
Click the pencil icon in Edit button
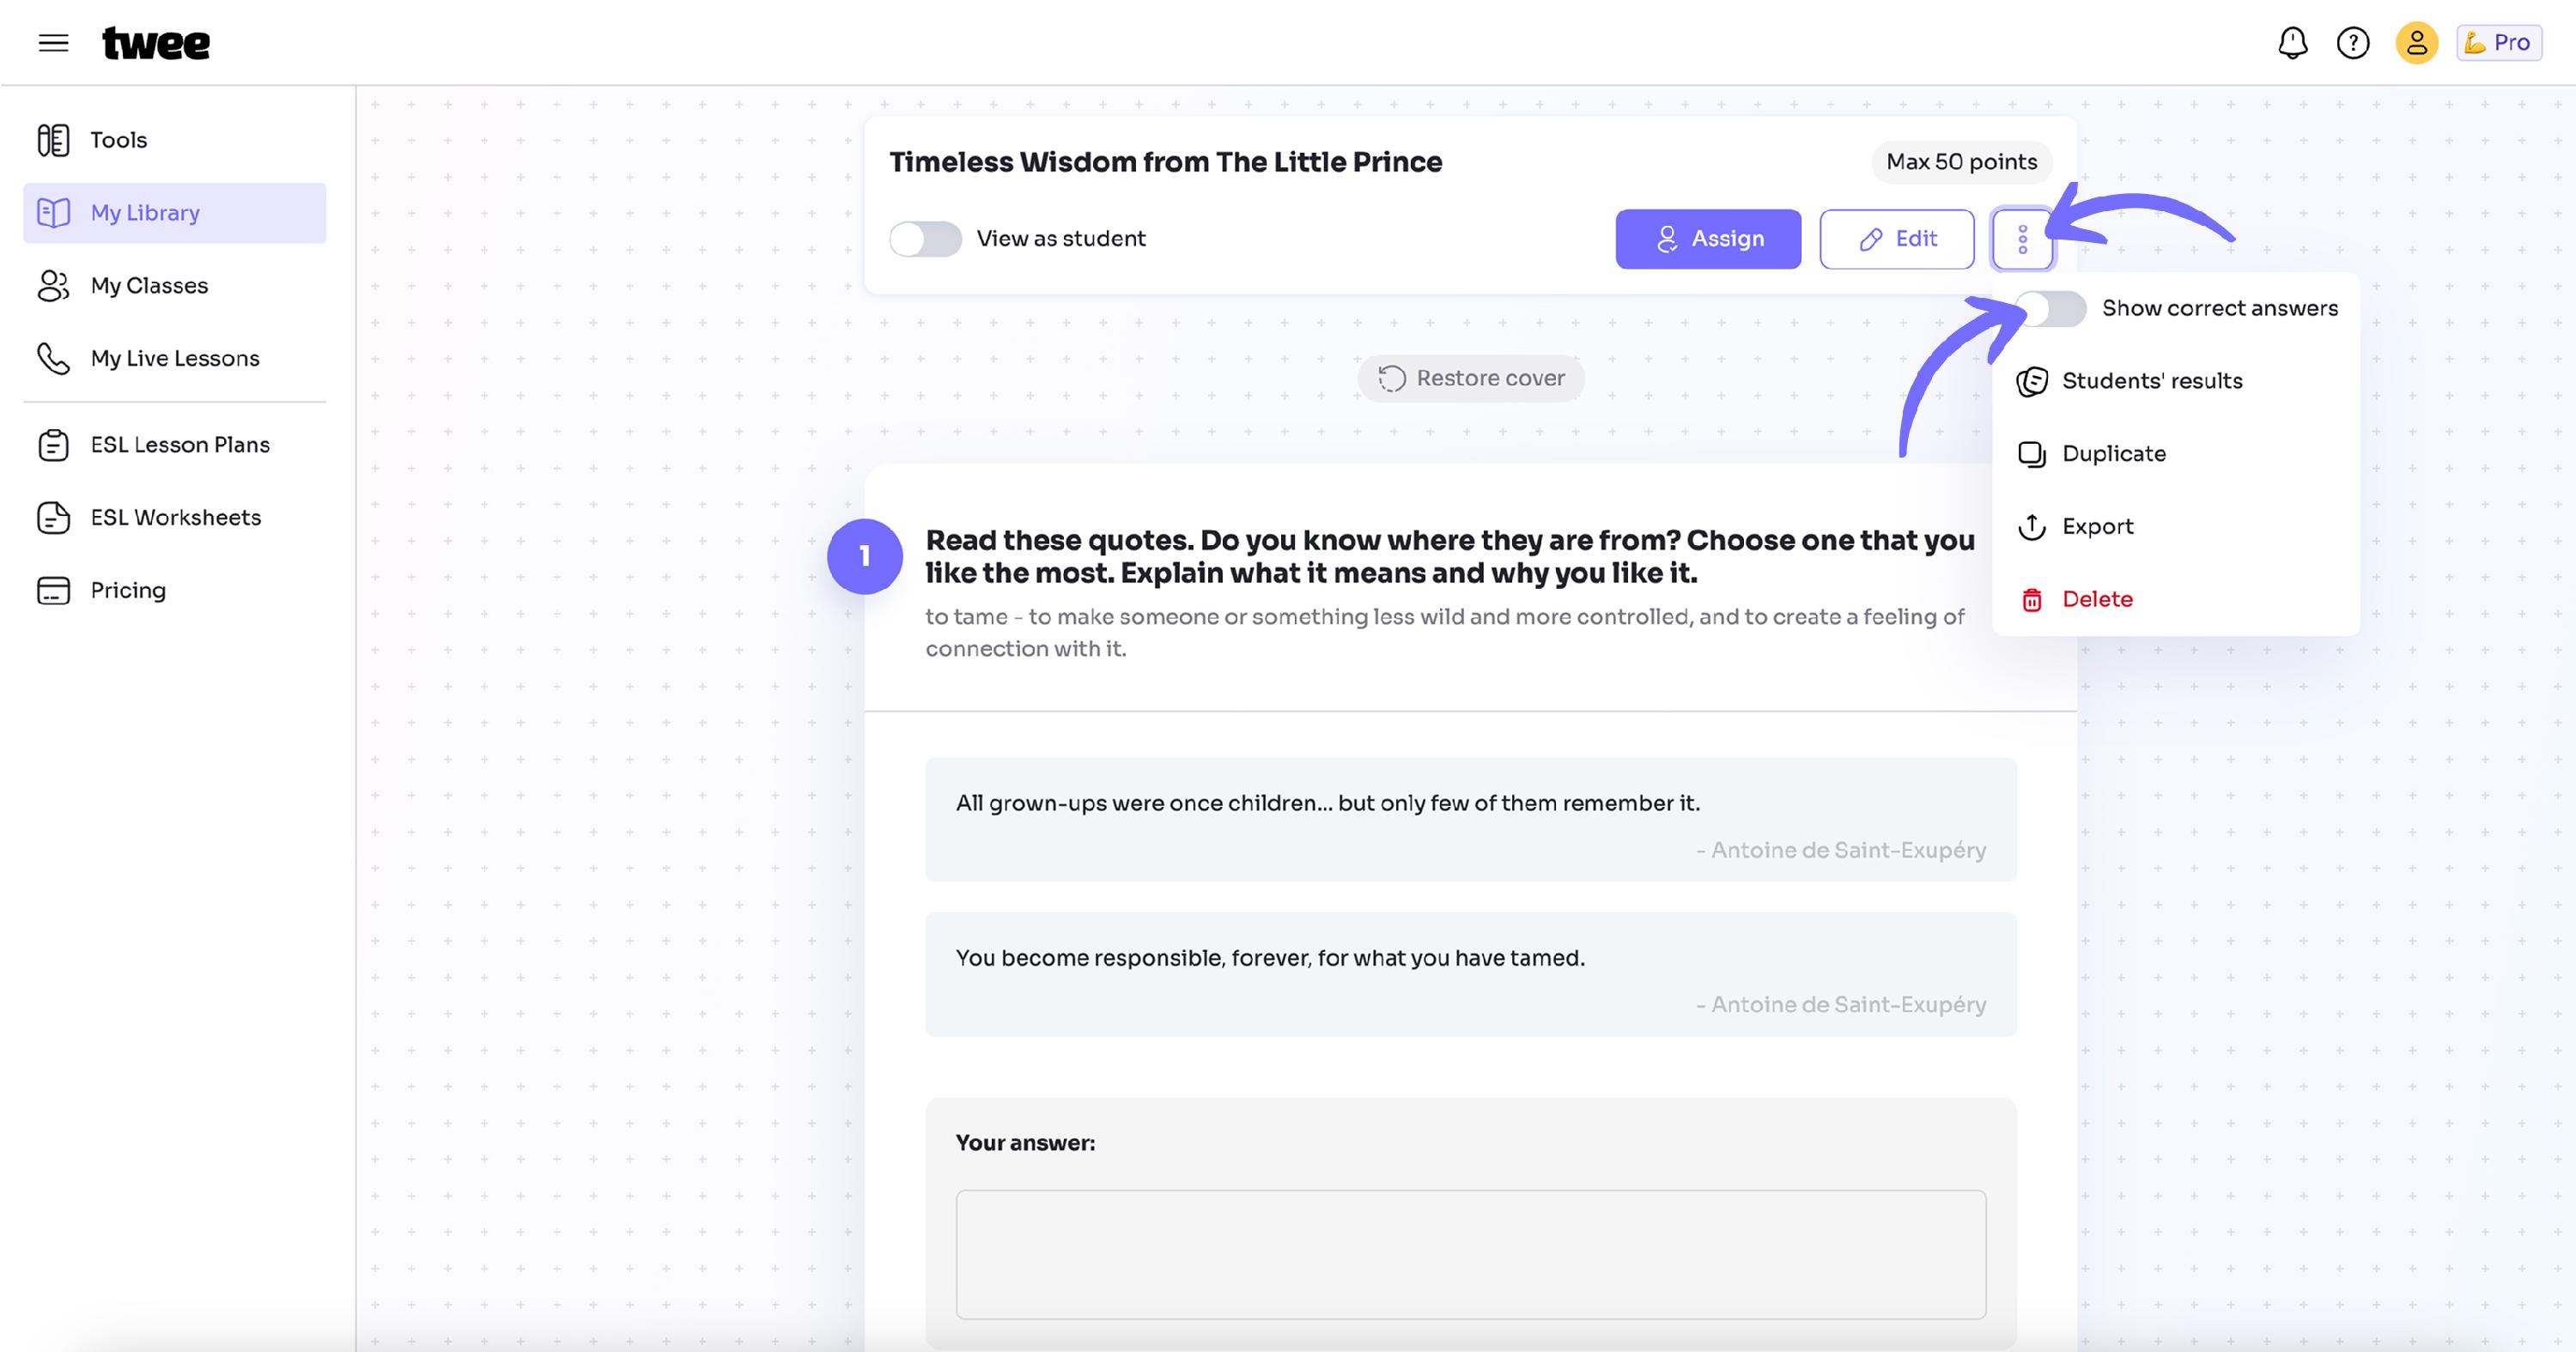click(x=1871, y=240)
